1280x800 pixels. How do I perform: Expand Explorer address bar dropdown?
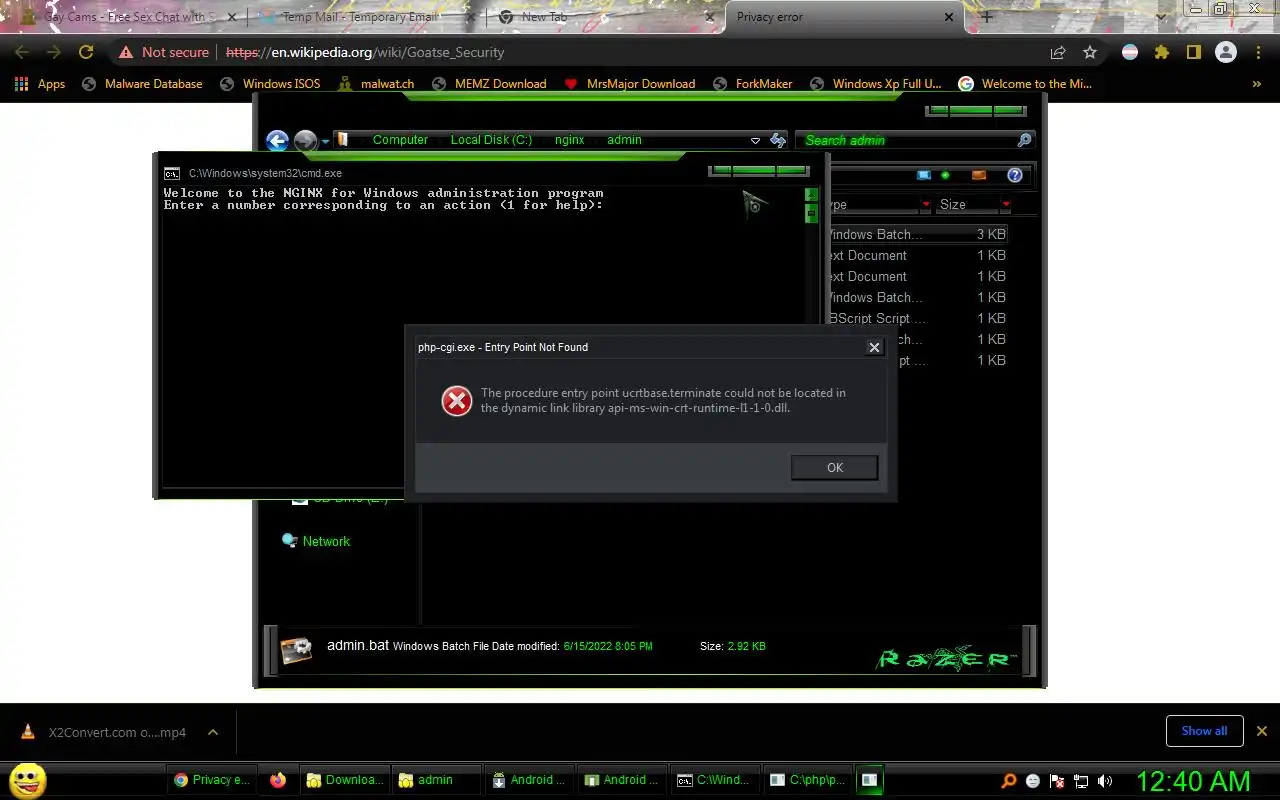pyautogui.click(x=755, y=141)
